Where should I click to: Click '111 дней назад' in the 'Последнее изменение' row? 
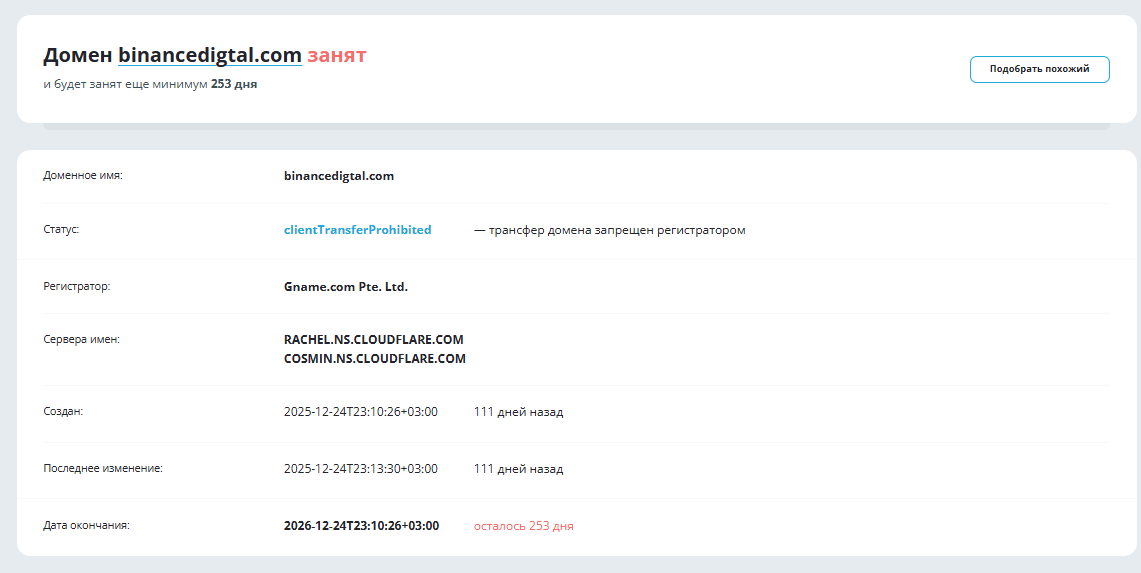(518, 469)
